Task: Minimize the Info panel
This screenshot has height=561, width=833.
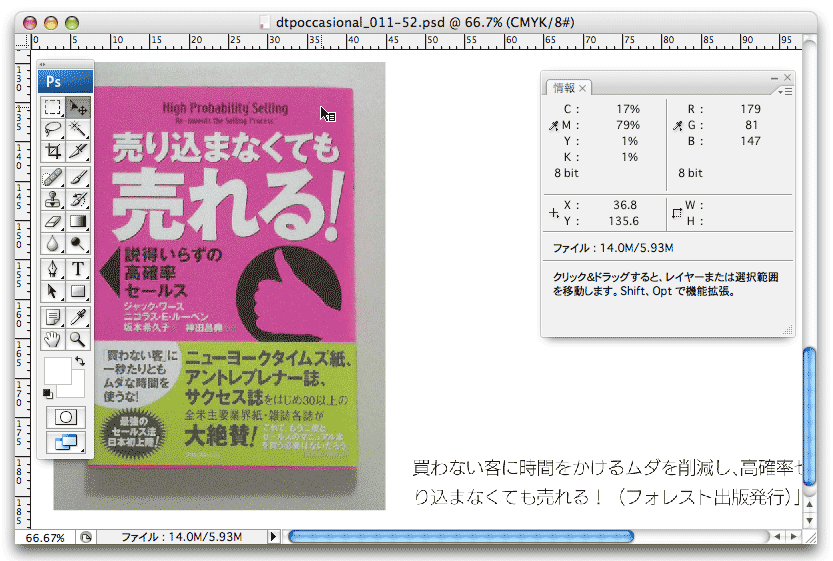Action: coord(775,78)
